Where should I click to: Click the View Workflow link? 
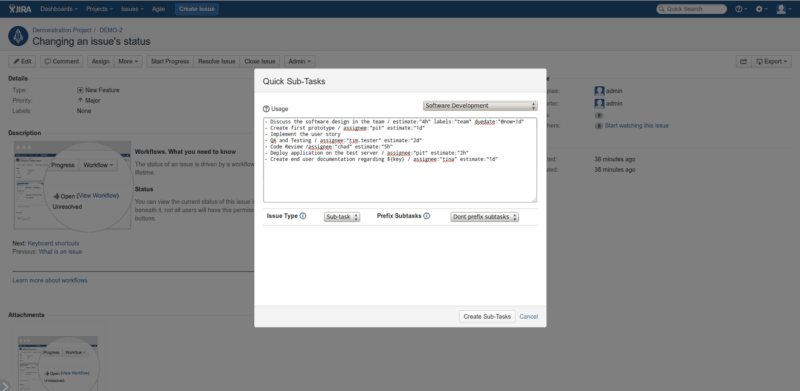[98, 196]
